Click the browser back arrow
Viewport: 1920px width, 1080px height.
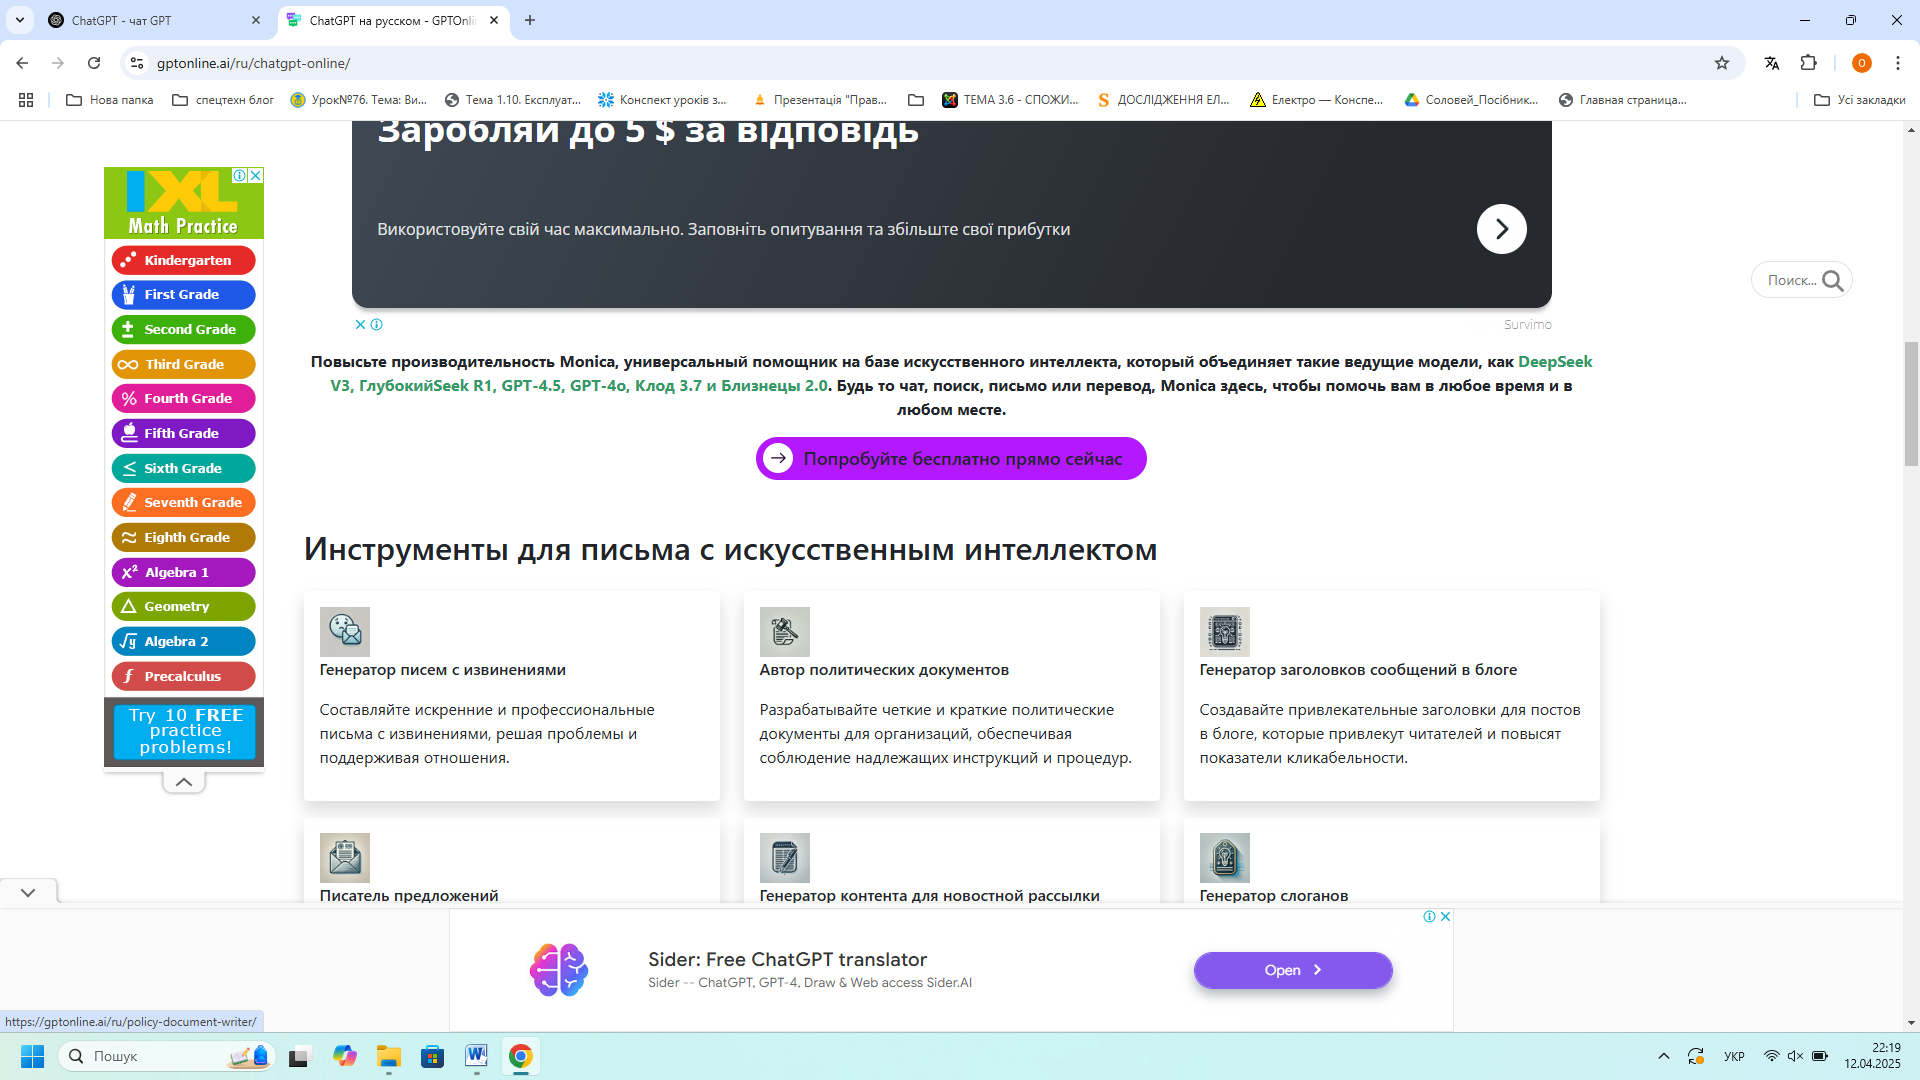[22, 63]
